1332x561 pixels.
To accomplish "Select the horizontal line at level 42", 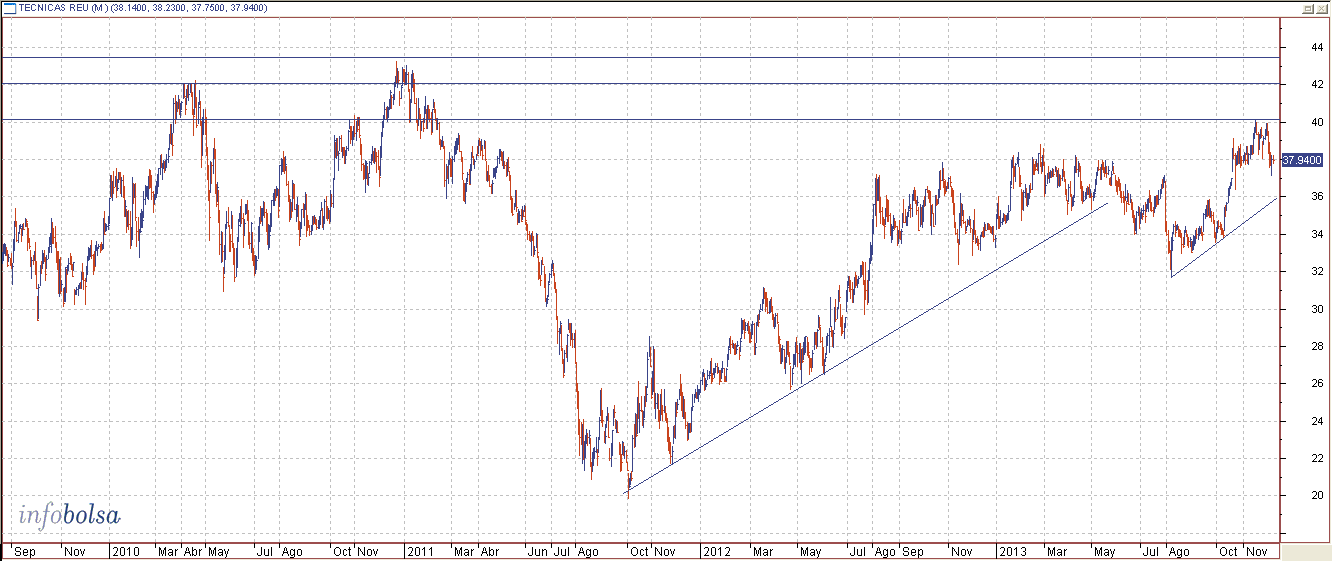I will pyautogui.click(x=640, y=83).
